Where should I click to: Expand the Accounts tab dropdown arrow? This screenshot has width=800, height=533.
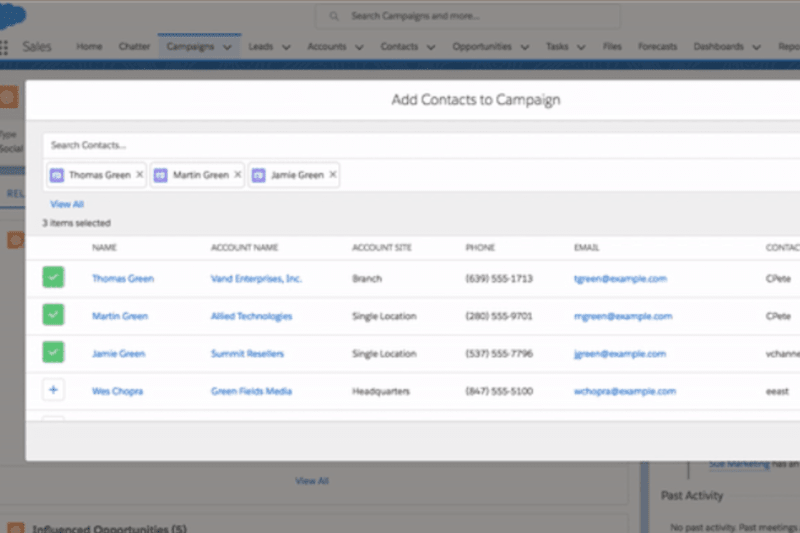coord(359,47)
